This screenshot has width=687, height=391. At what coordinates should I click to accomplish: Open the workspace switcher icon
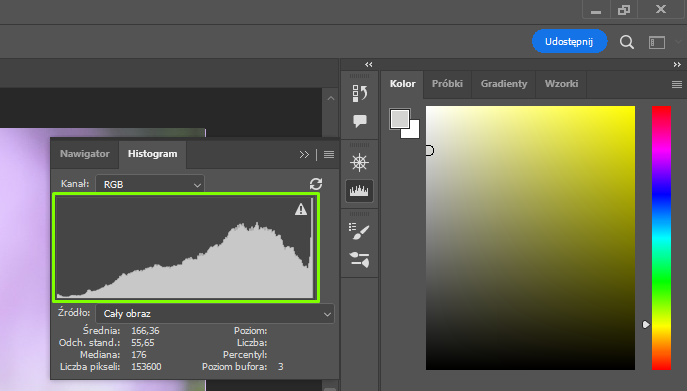tap(657, 42)
